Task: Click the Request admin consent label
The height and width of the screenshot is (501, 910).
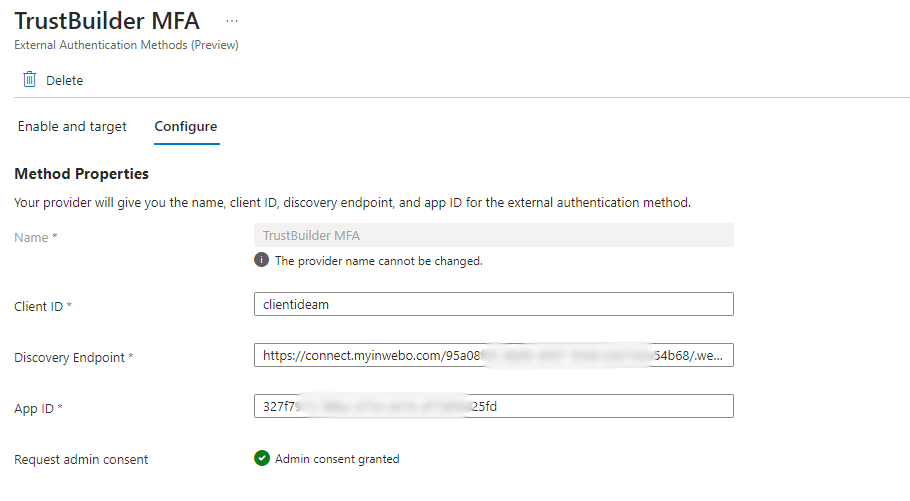Action: [x=81, y=460]
